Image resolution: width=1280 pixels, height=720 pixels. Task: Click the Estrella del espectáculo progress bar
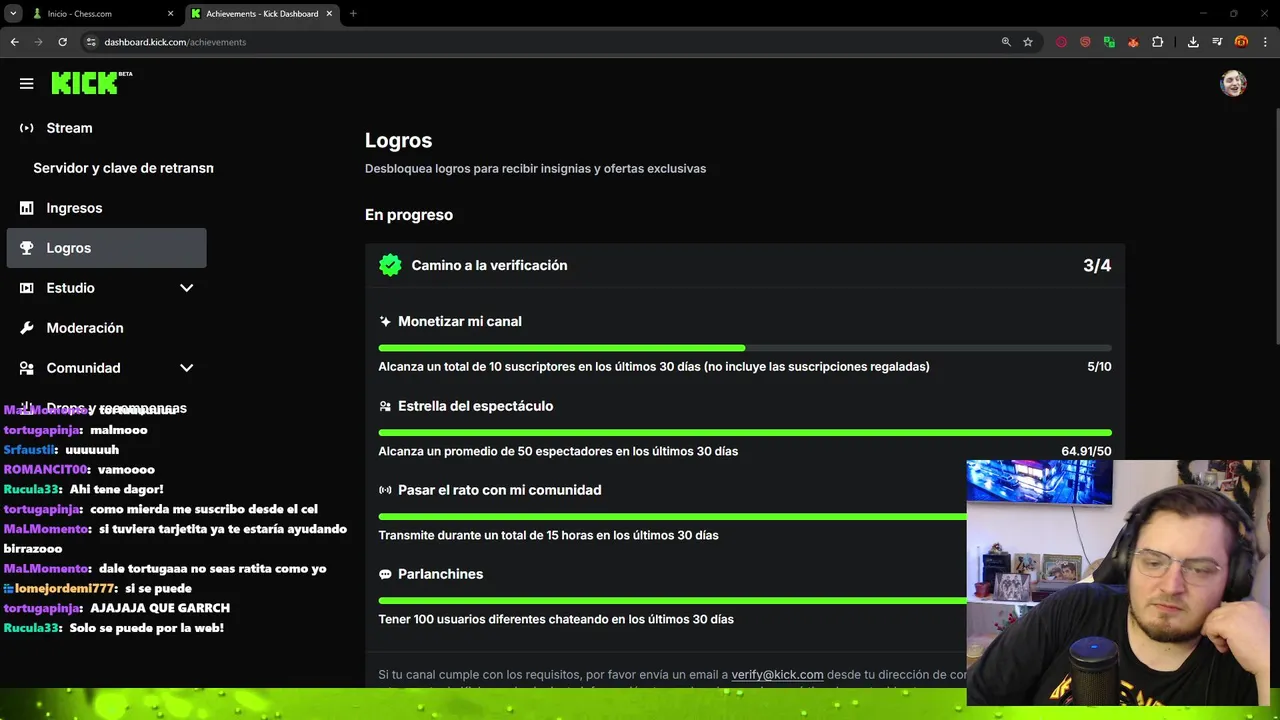(x=745, y=432)
